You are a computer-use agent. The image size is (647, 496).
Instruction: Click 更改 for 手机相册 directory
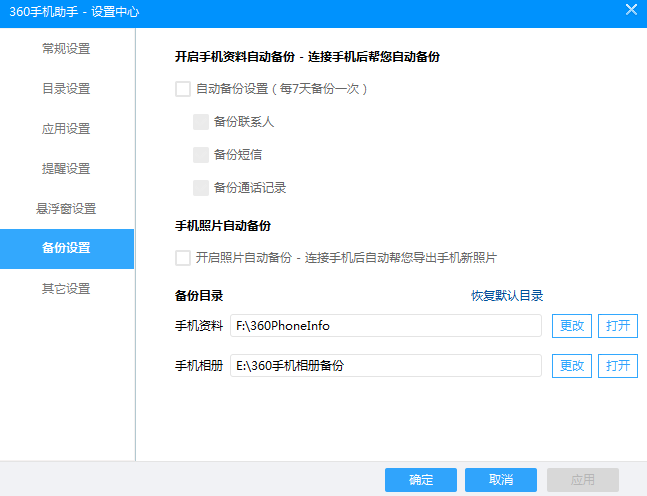tap(572, 366)
